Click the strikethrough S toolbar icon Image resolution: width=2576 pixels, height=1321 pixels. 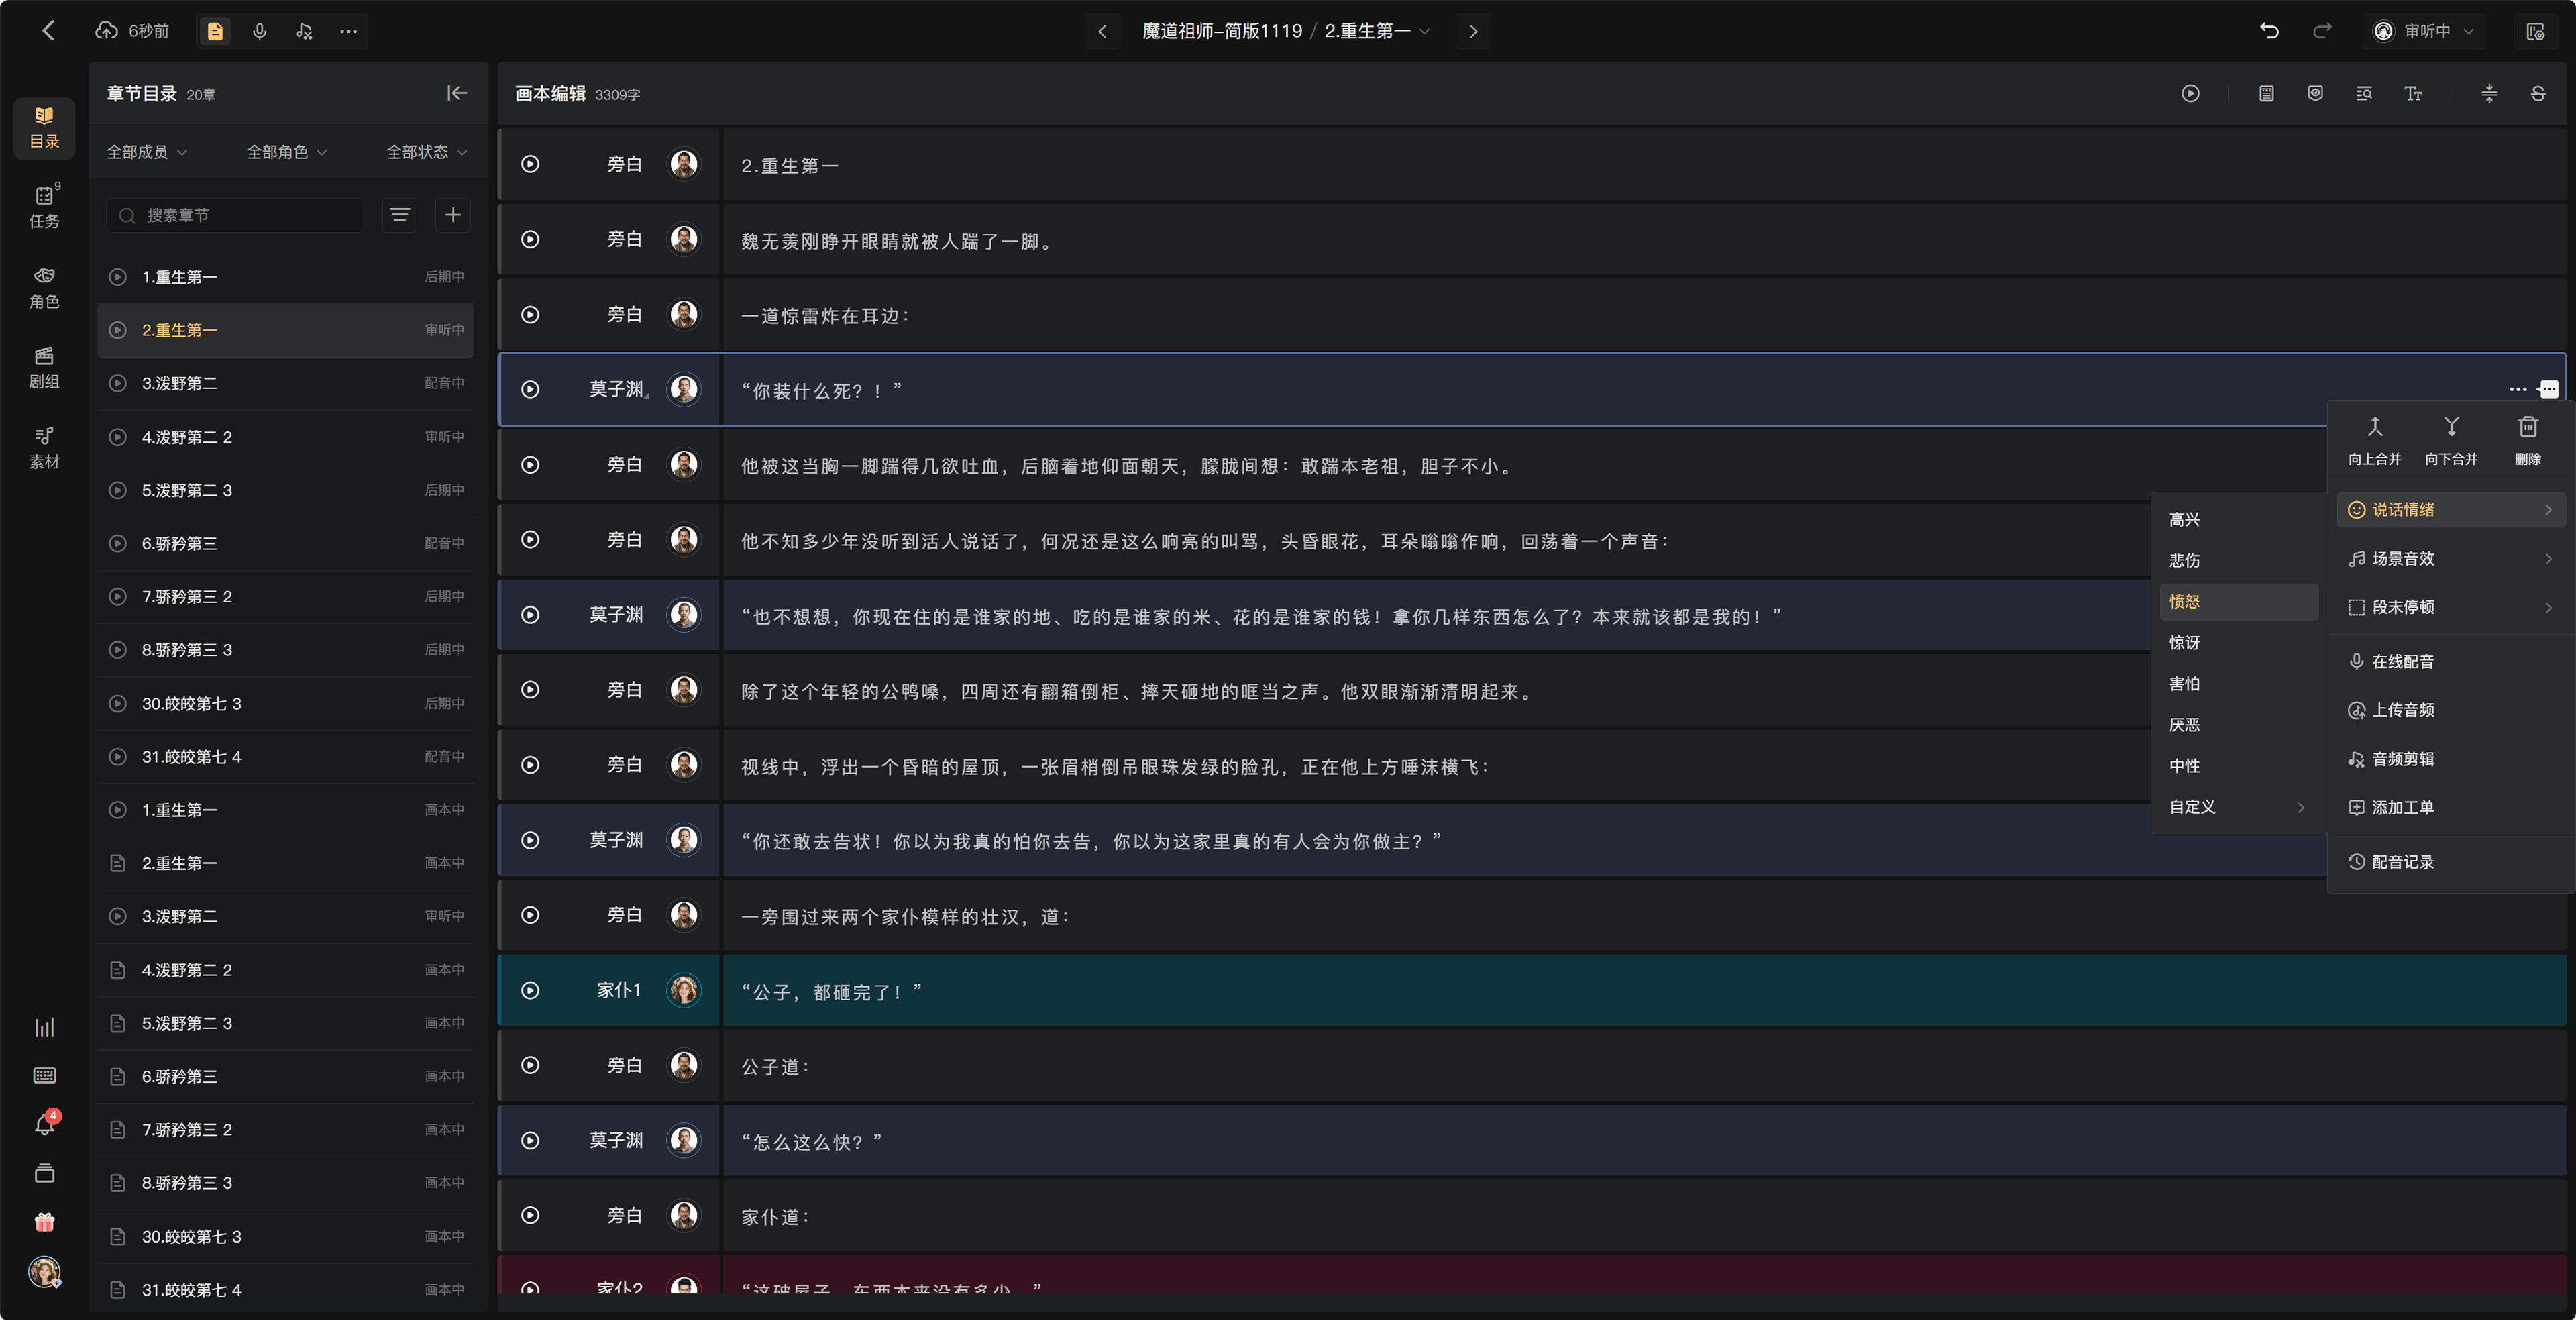[2537, 93]
